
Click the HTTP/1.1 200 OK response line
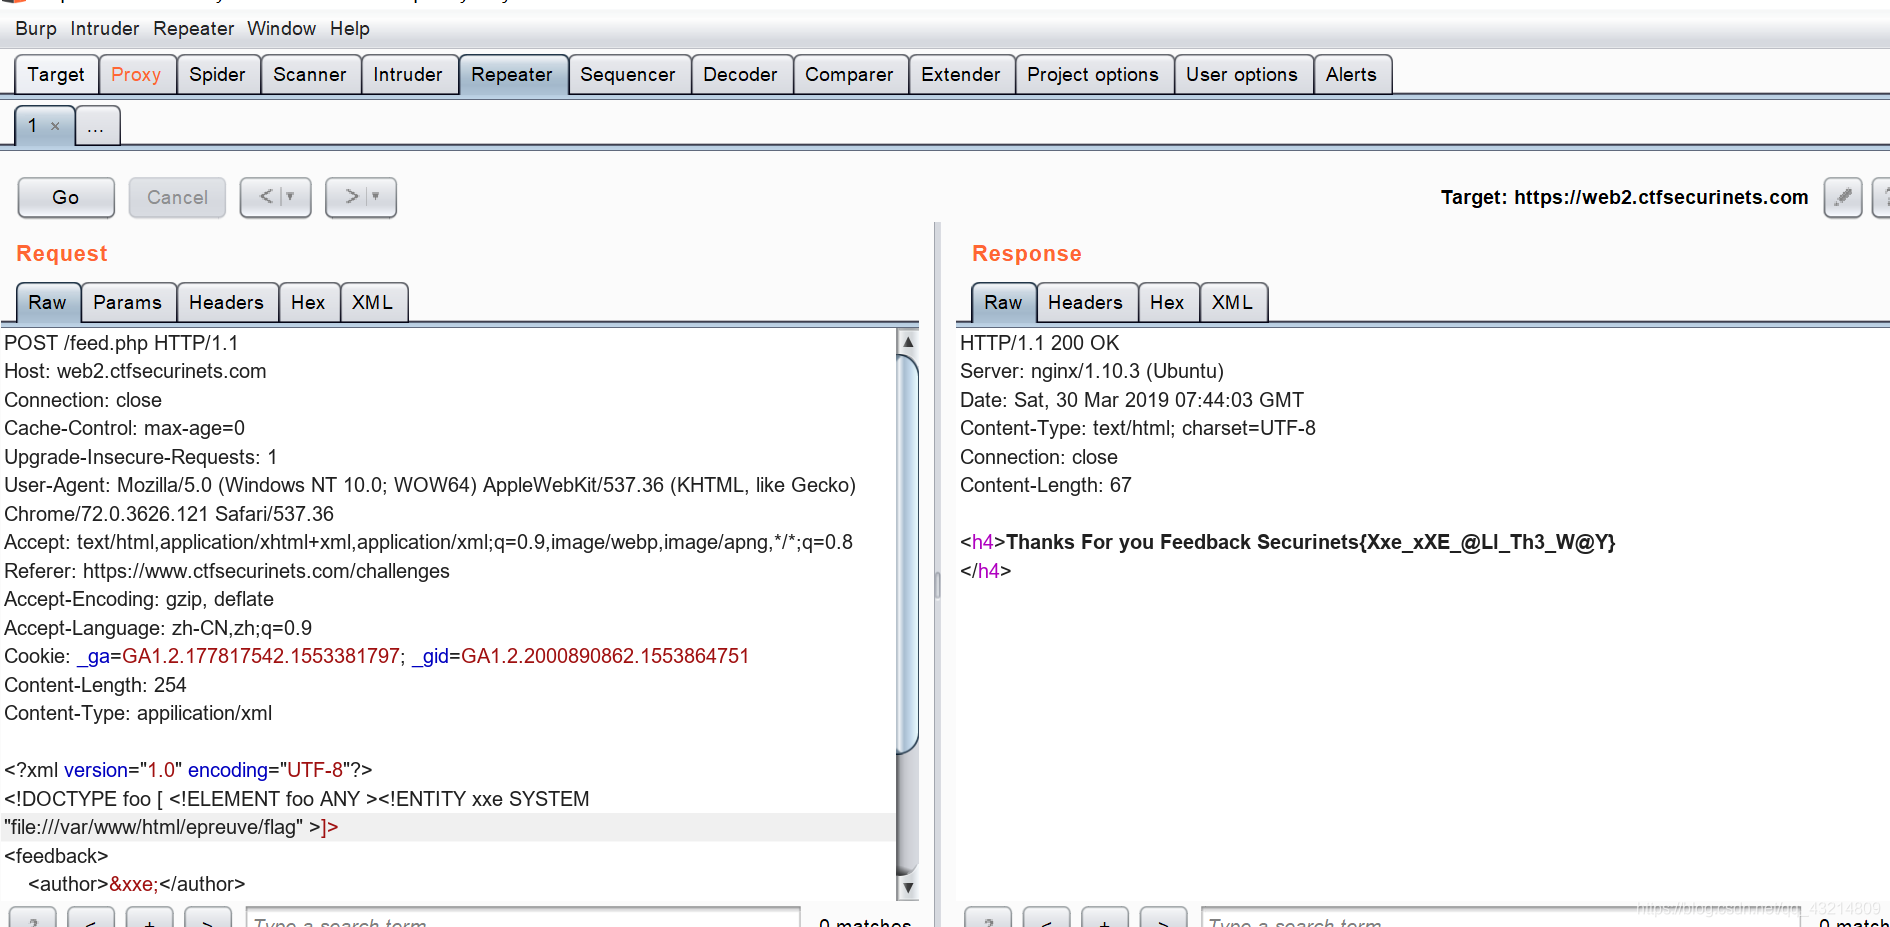point(1039,343)
